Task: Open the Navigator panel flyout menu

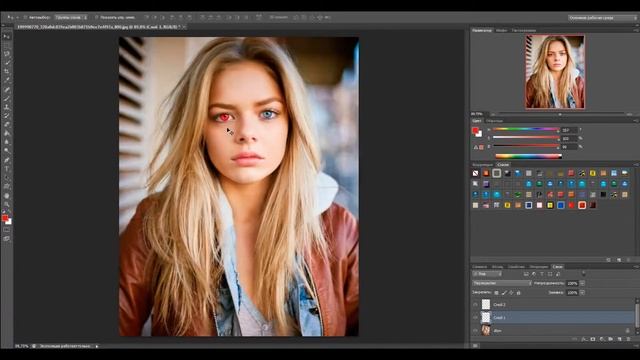Action: 636,30
